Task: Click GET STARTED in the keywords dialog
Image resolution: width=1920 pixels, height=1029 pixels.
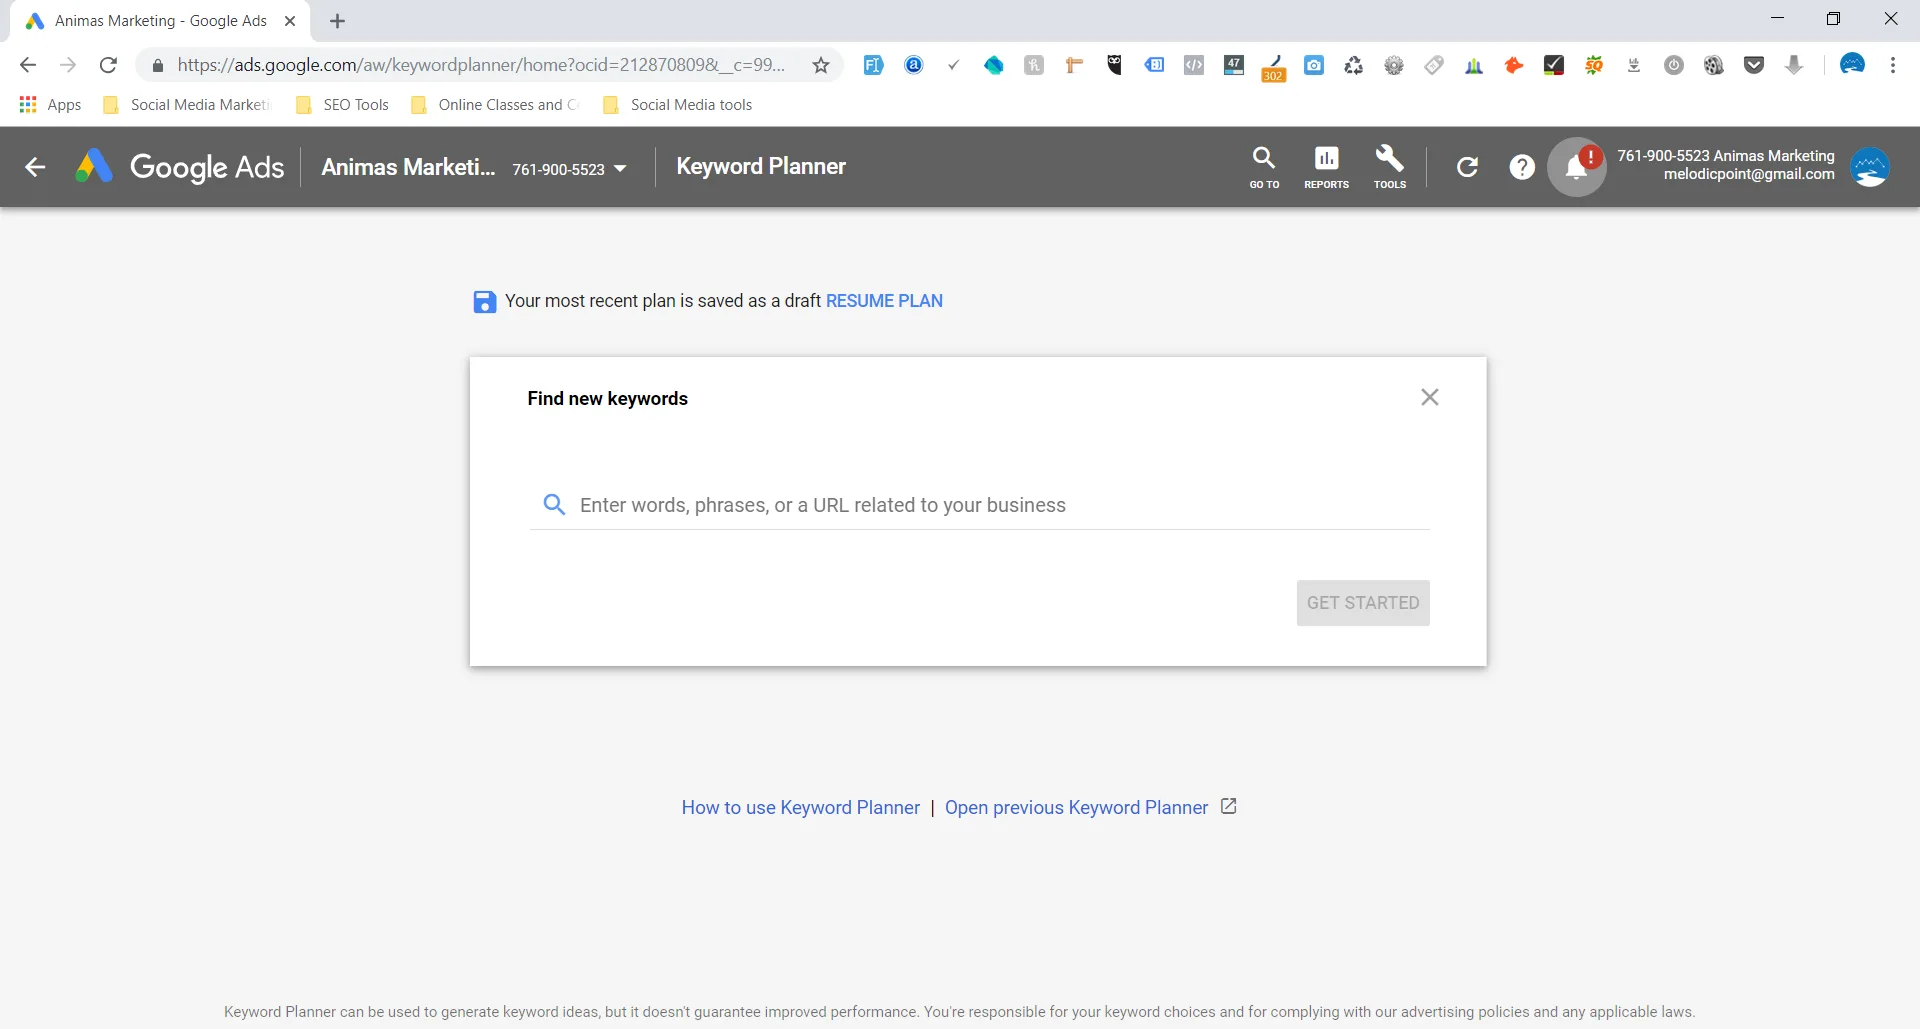Action: 1363,603
